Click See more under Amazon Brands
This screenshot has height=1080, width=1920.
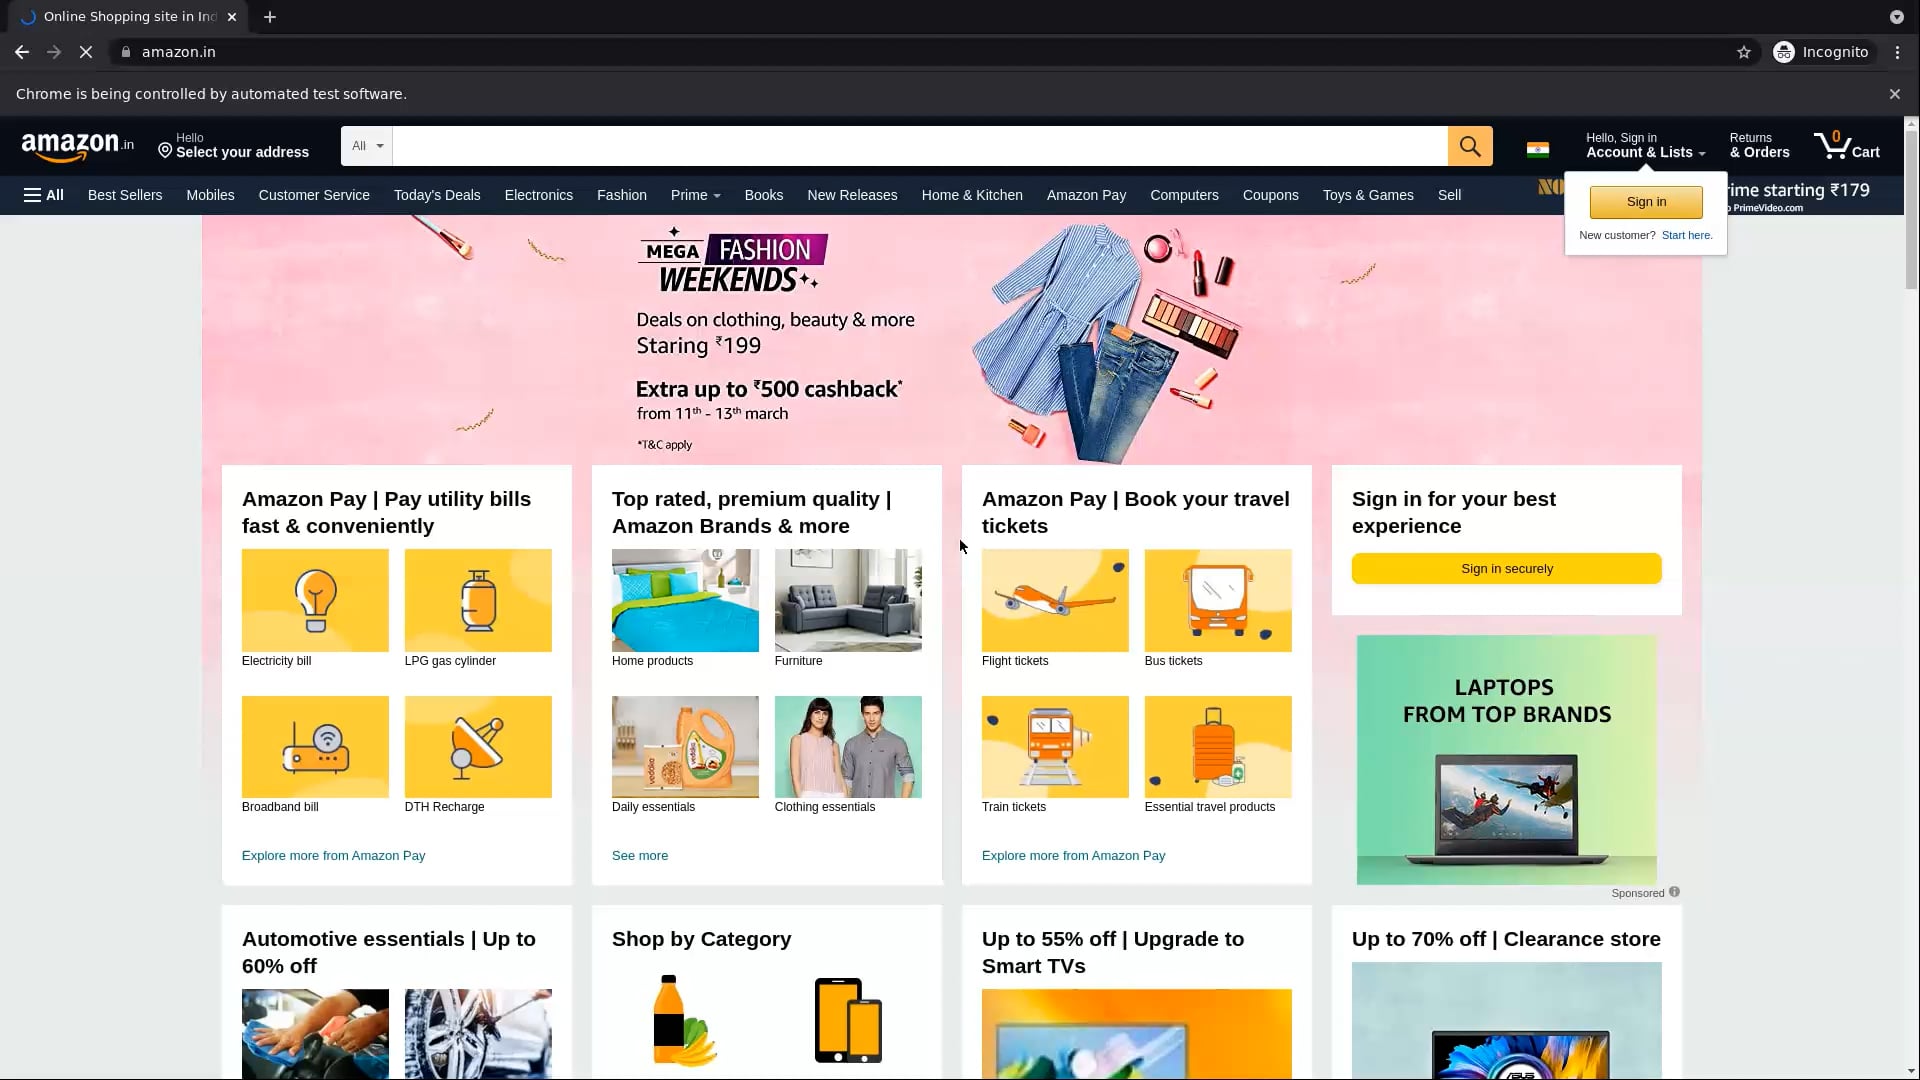[x=640, y=856]
